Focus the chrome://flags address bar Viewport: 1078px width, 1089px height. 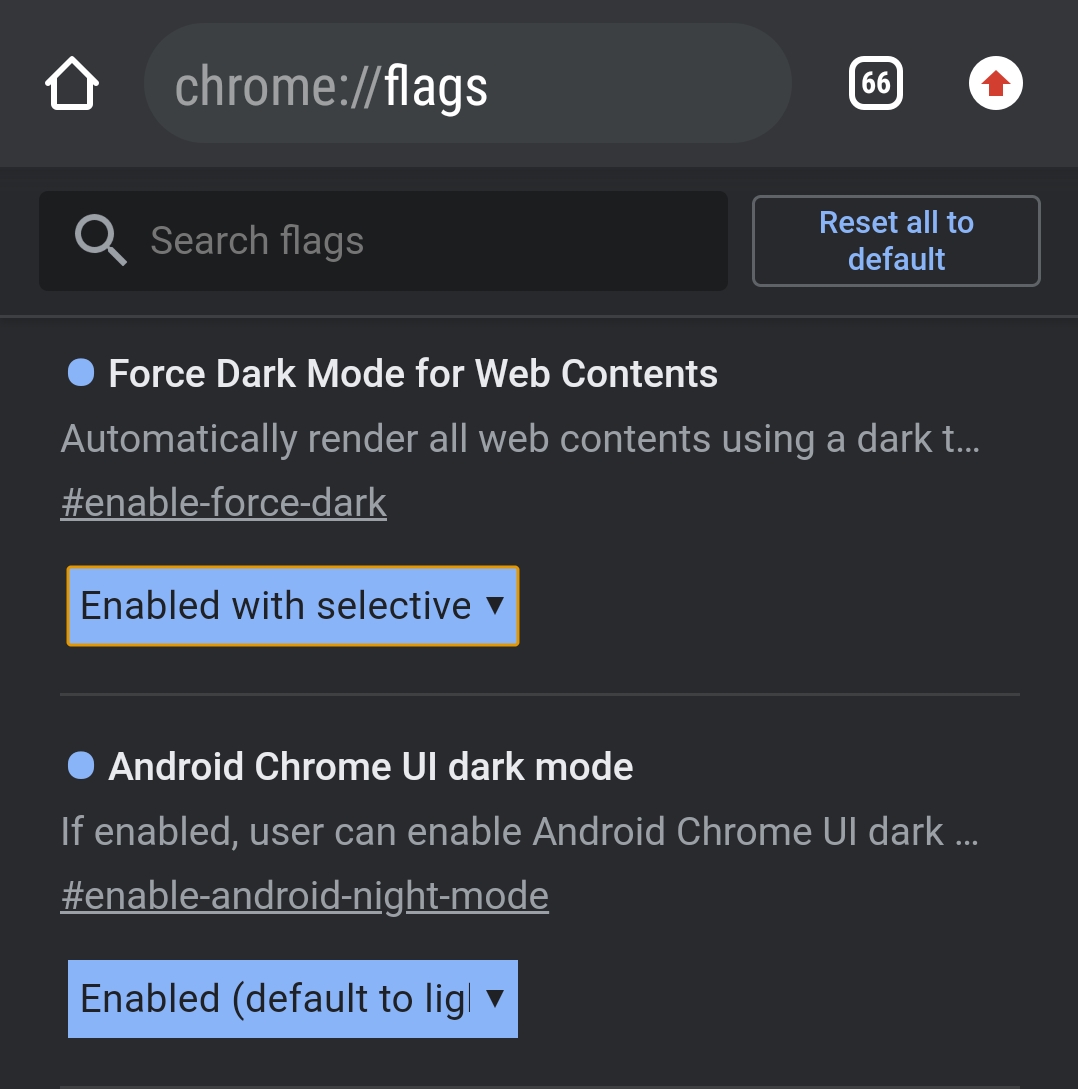[x=467, y=85]
